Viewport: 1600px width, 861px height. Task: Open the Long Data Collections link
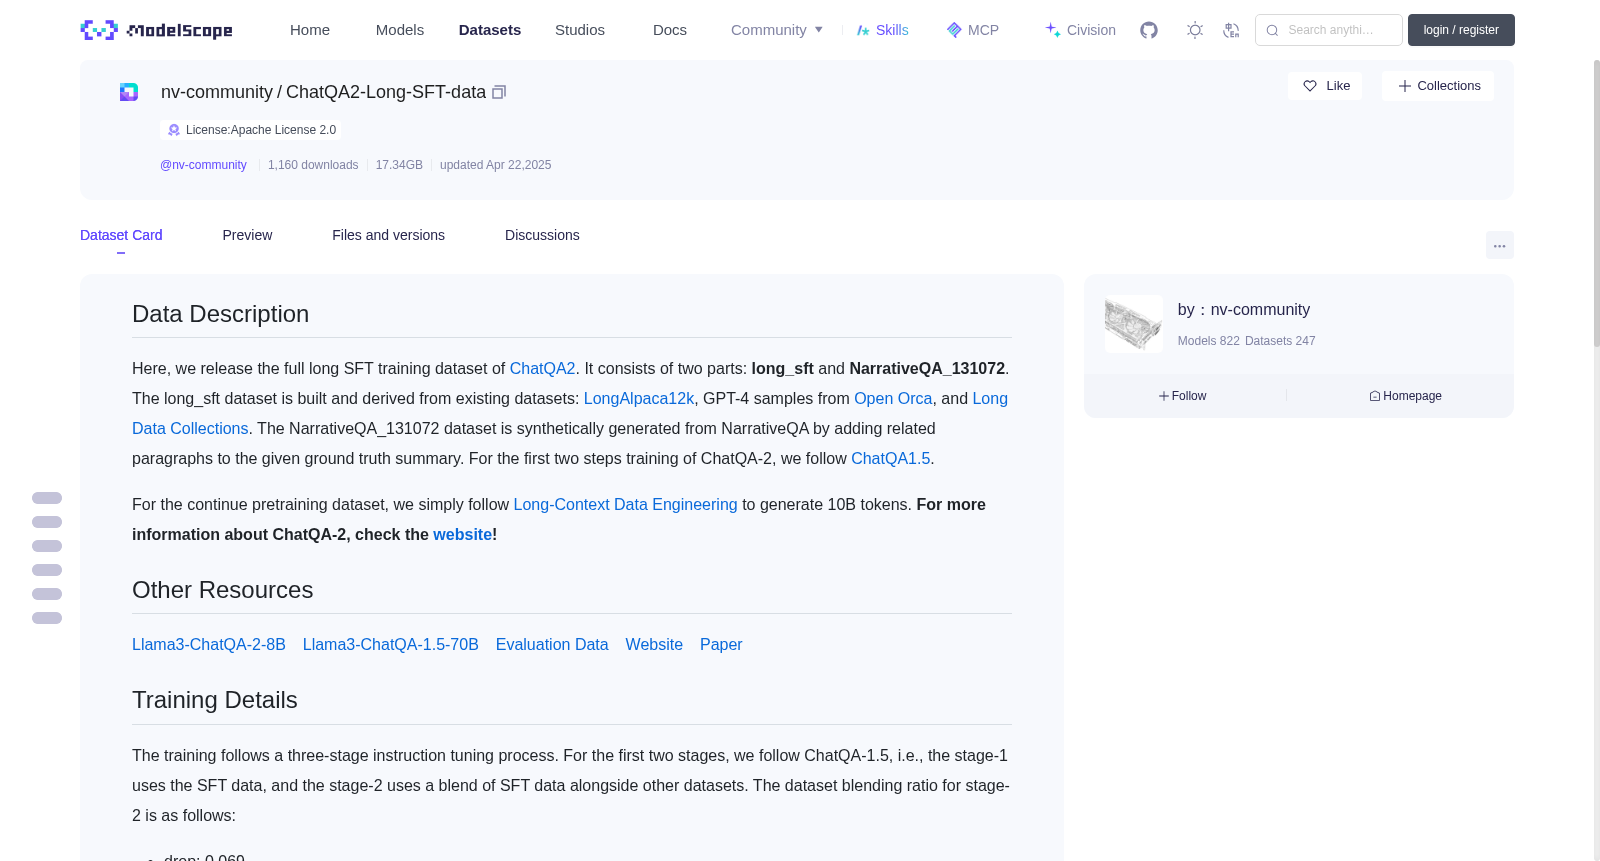click(x=190, y=429)
